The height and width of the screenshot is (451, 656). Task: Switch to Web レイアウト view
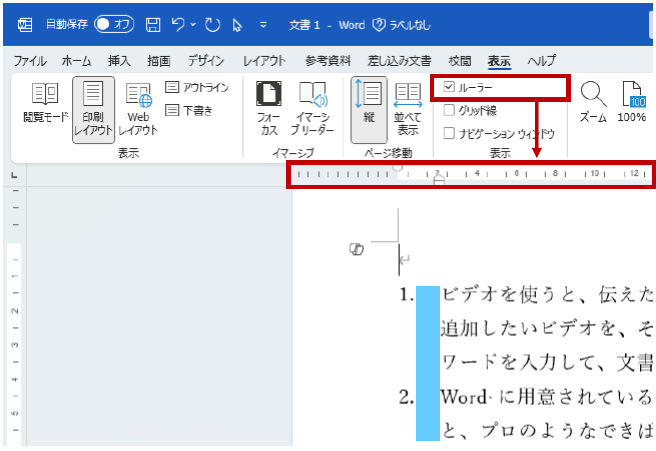138,108
